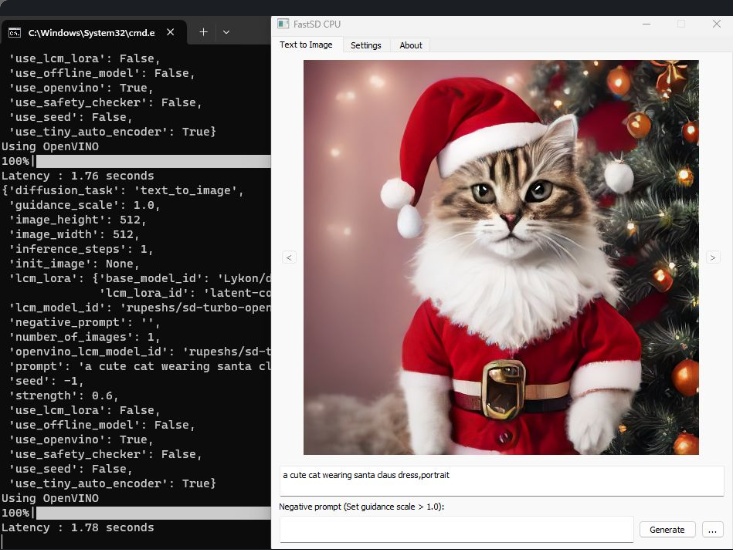Click the last terminal progress bar

150,513
